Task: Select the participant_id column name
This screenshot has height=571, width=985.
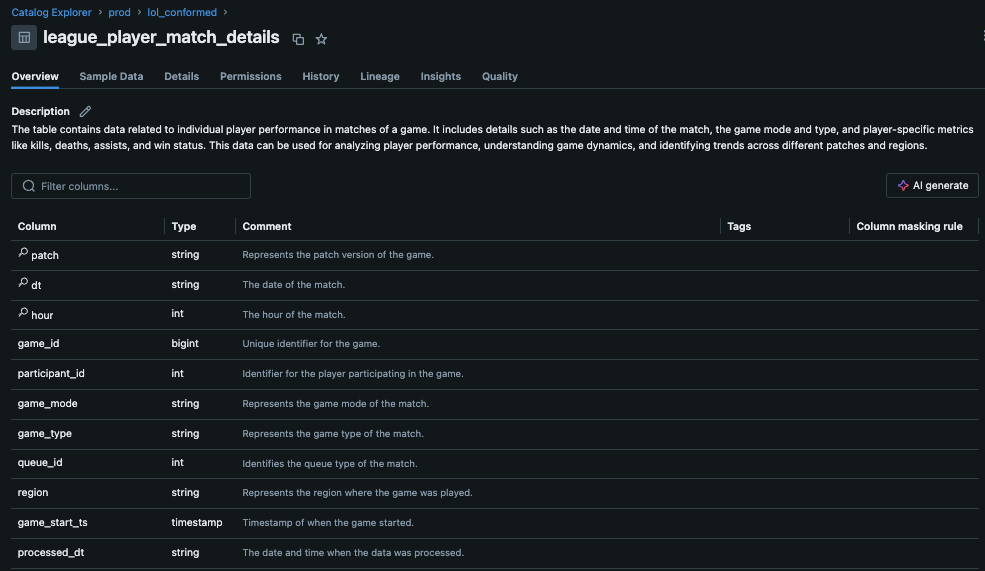Action: click(51, 373)
